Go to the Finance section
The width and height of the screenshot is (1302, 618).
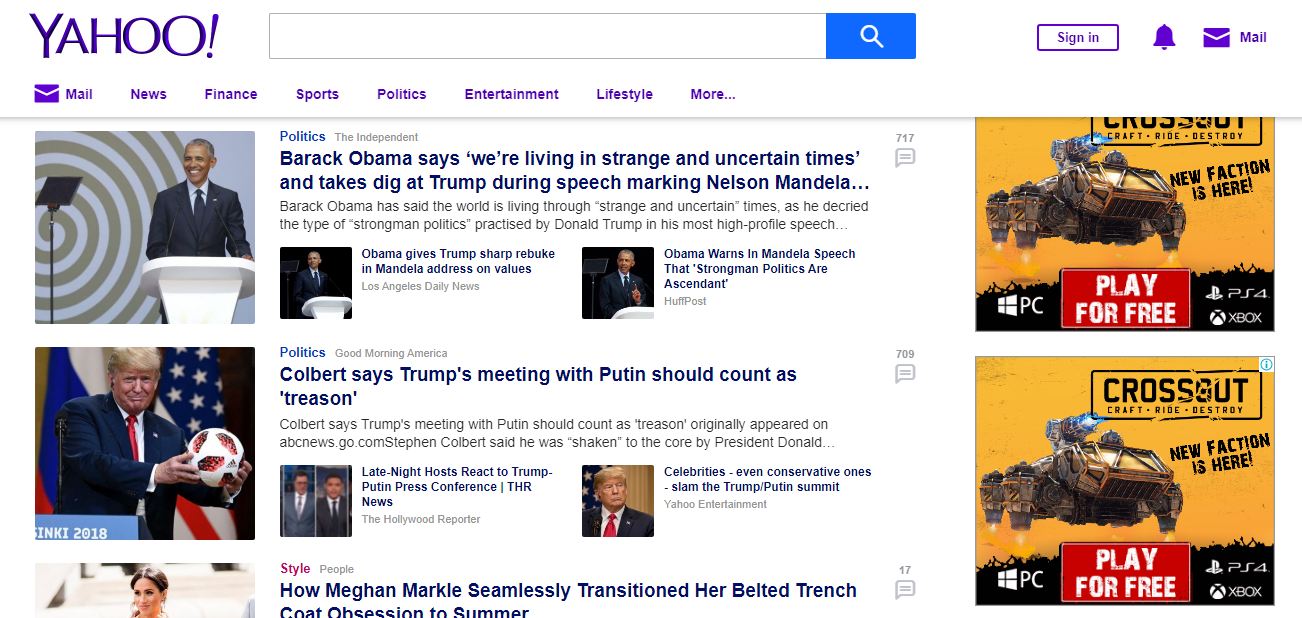(231, 94)
